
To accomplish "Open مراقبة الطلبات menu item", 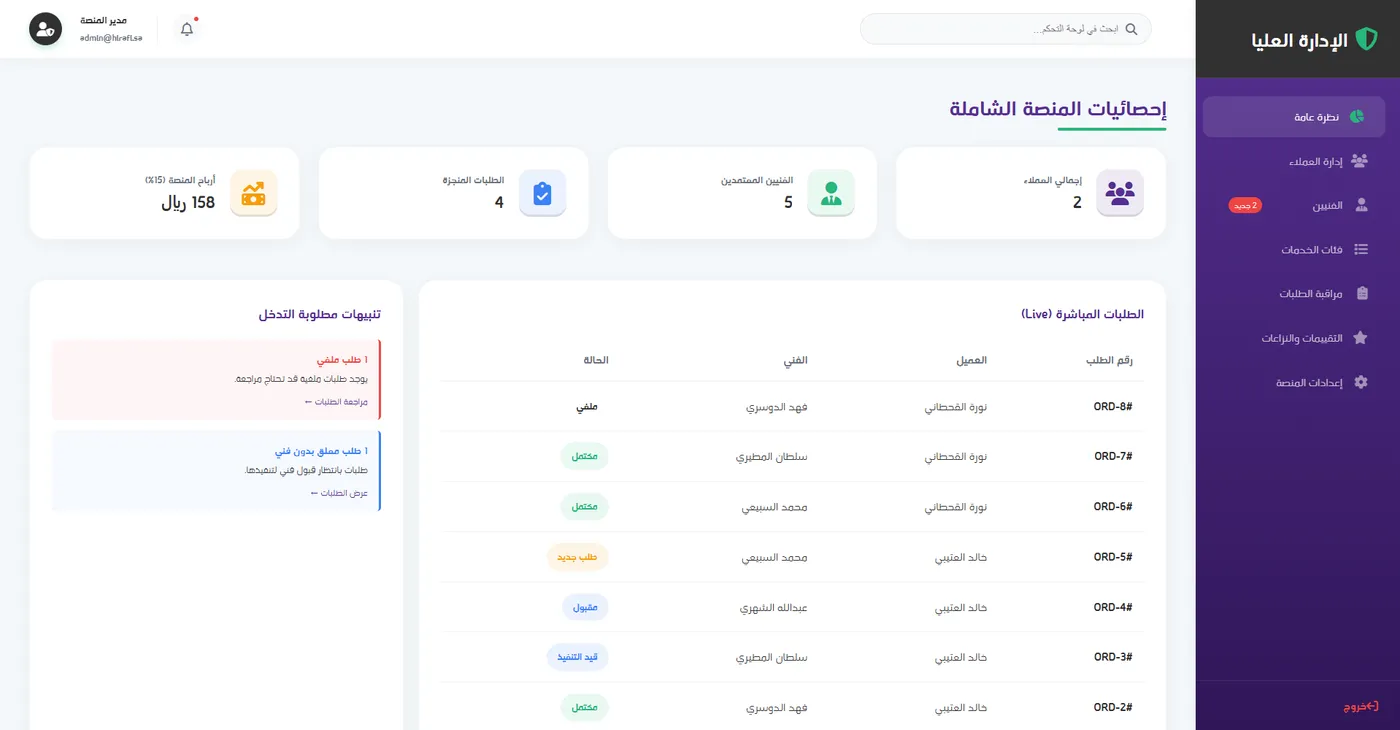I will click(1294, 294).
